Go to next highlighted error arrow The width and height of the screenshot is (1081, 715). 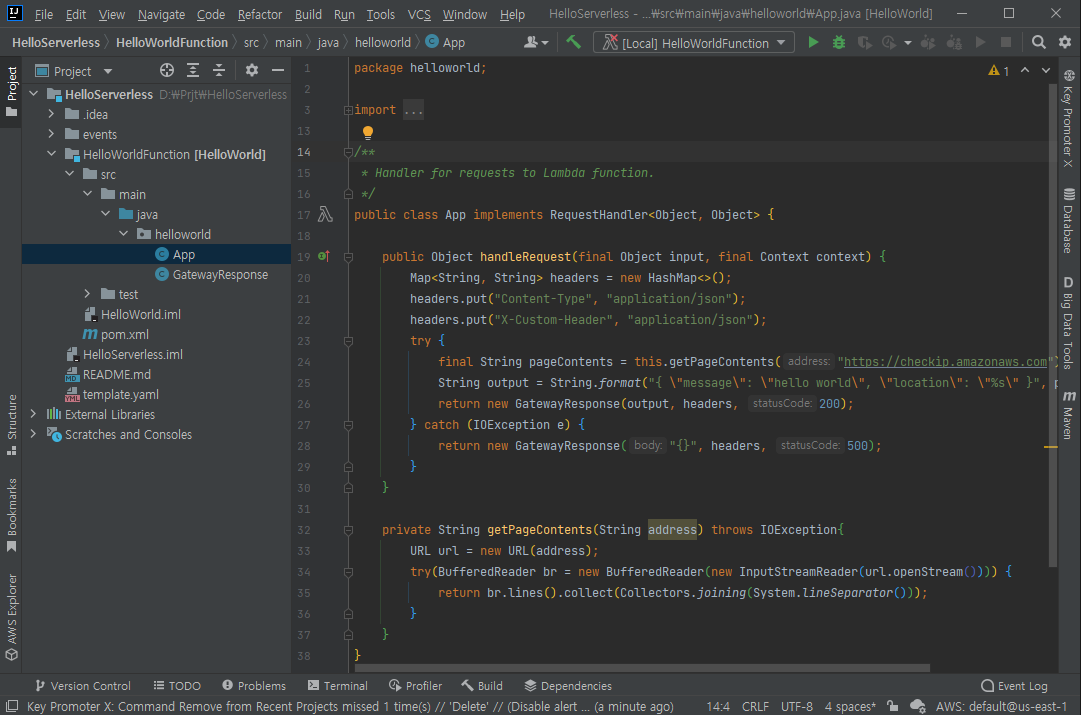1046,70
